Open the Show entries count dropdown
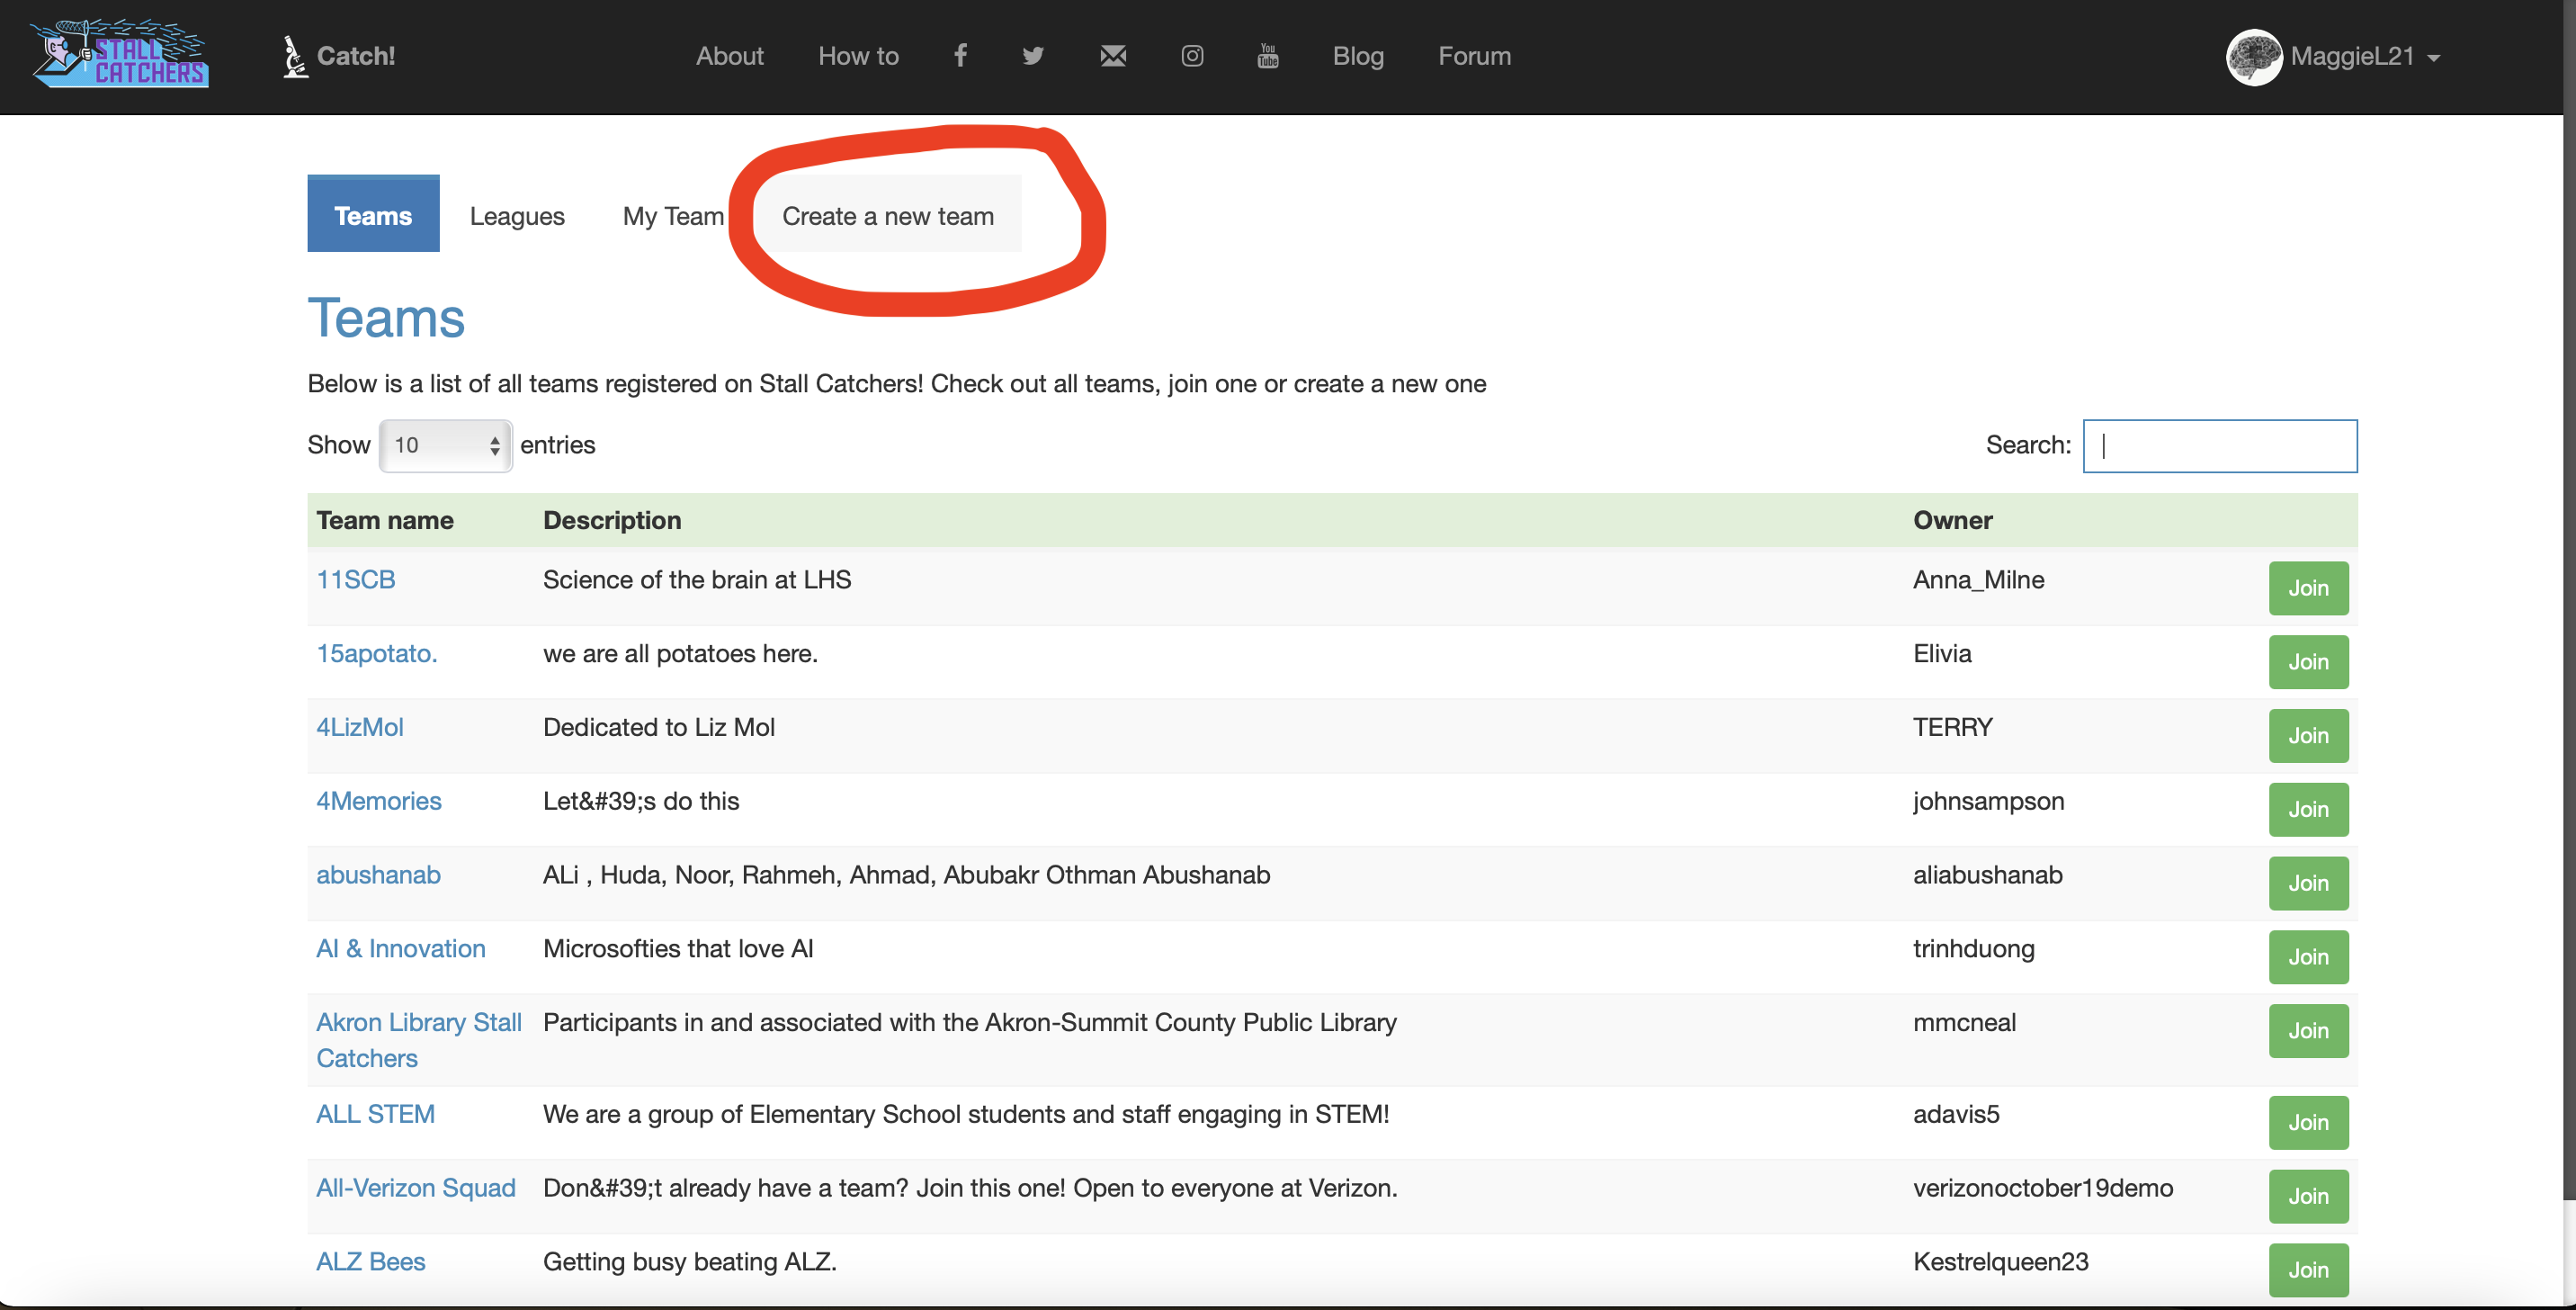 [446, 445]
